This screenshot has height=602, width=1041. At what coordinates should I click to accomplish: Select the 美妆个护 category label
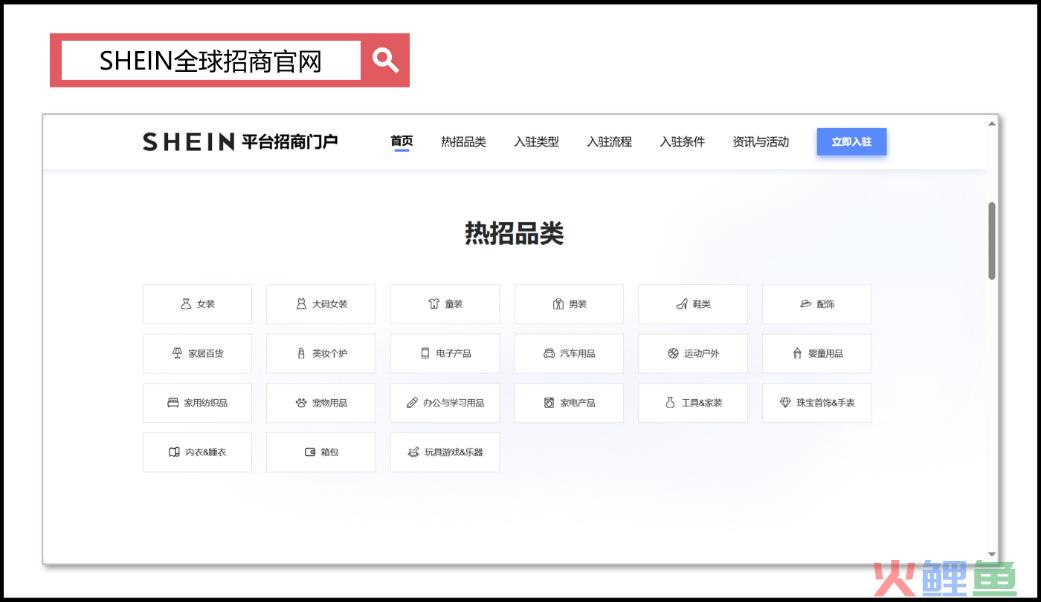330,353
